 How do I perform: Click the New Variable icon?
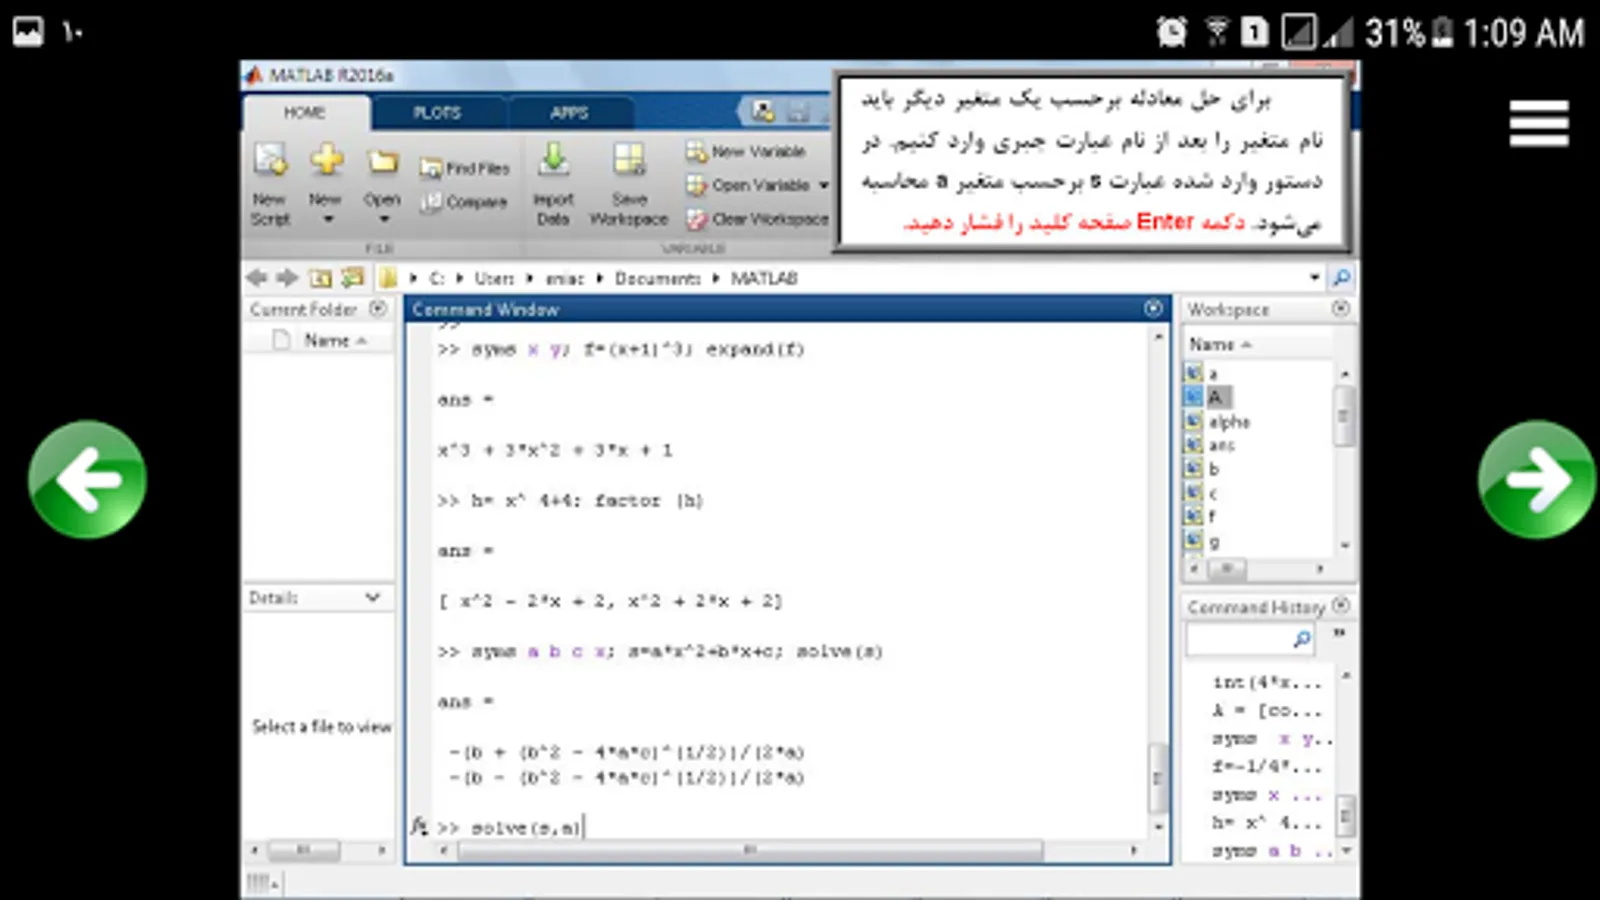tap(696, 151)
